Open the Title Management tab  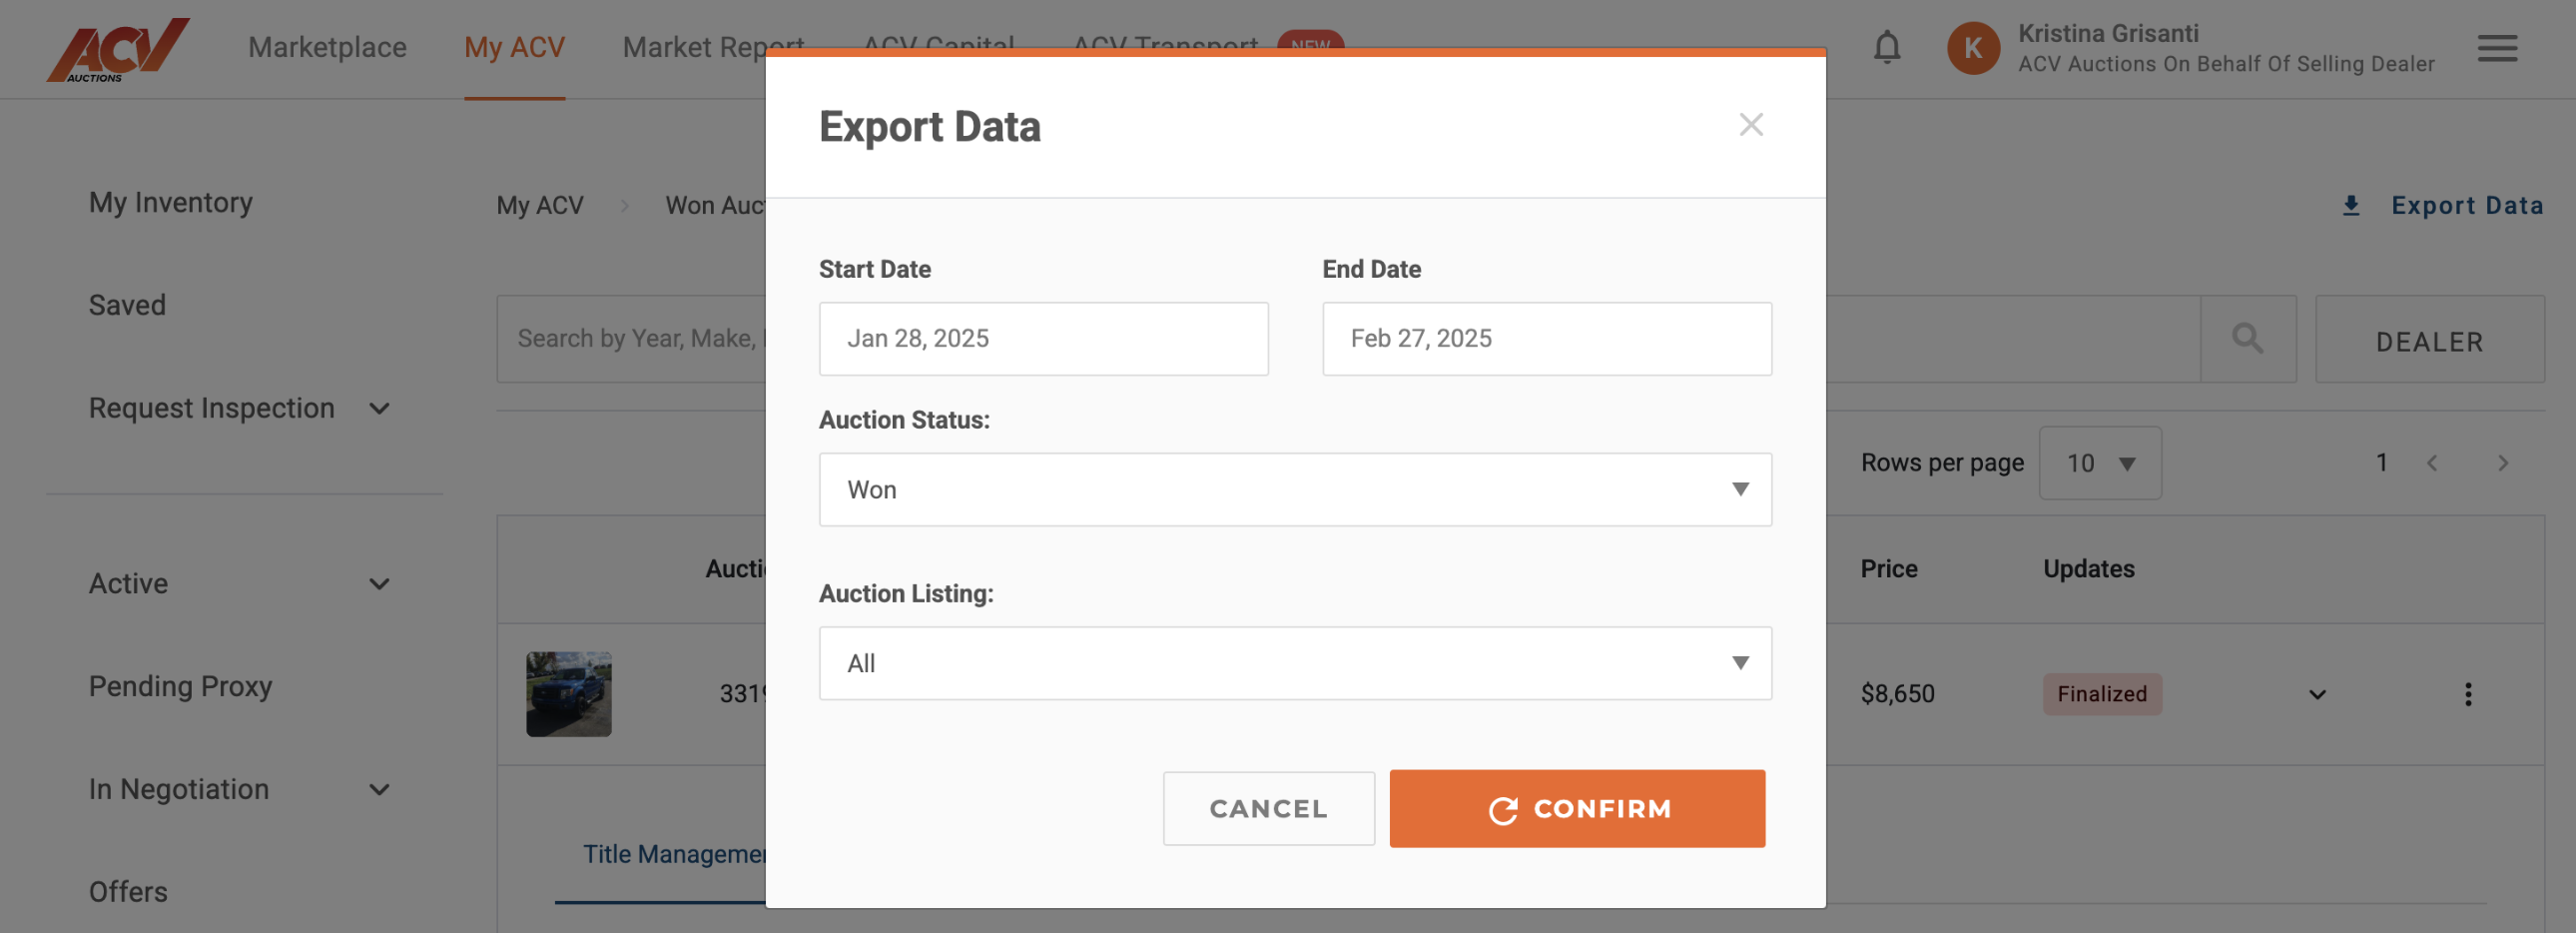click(x=674, y=854)
